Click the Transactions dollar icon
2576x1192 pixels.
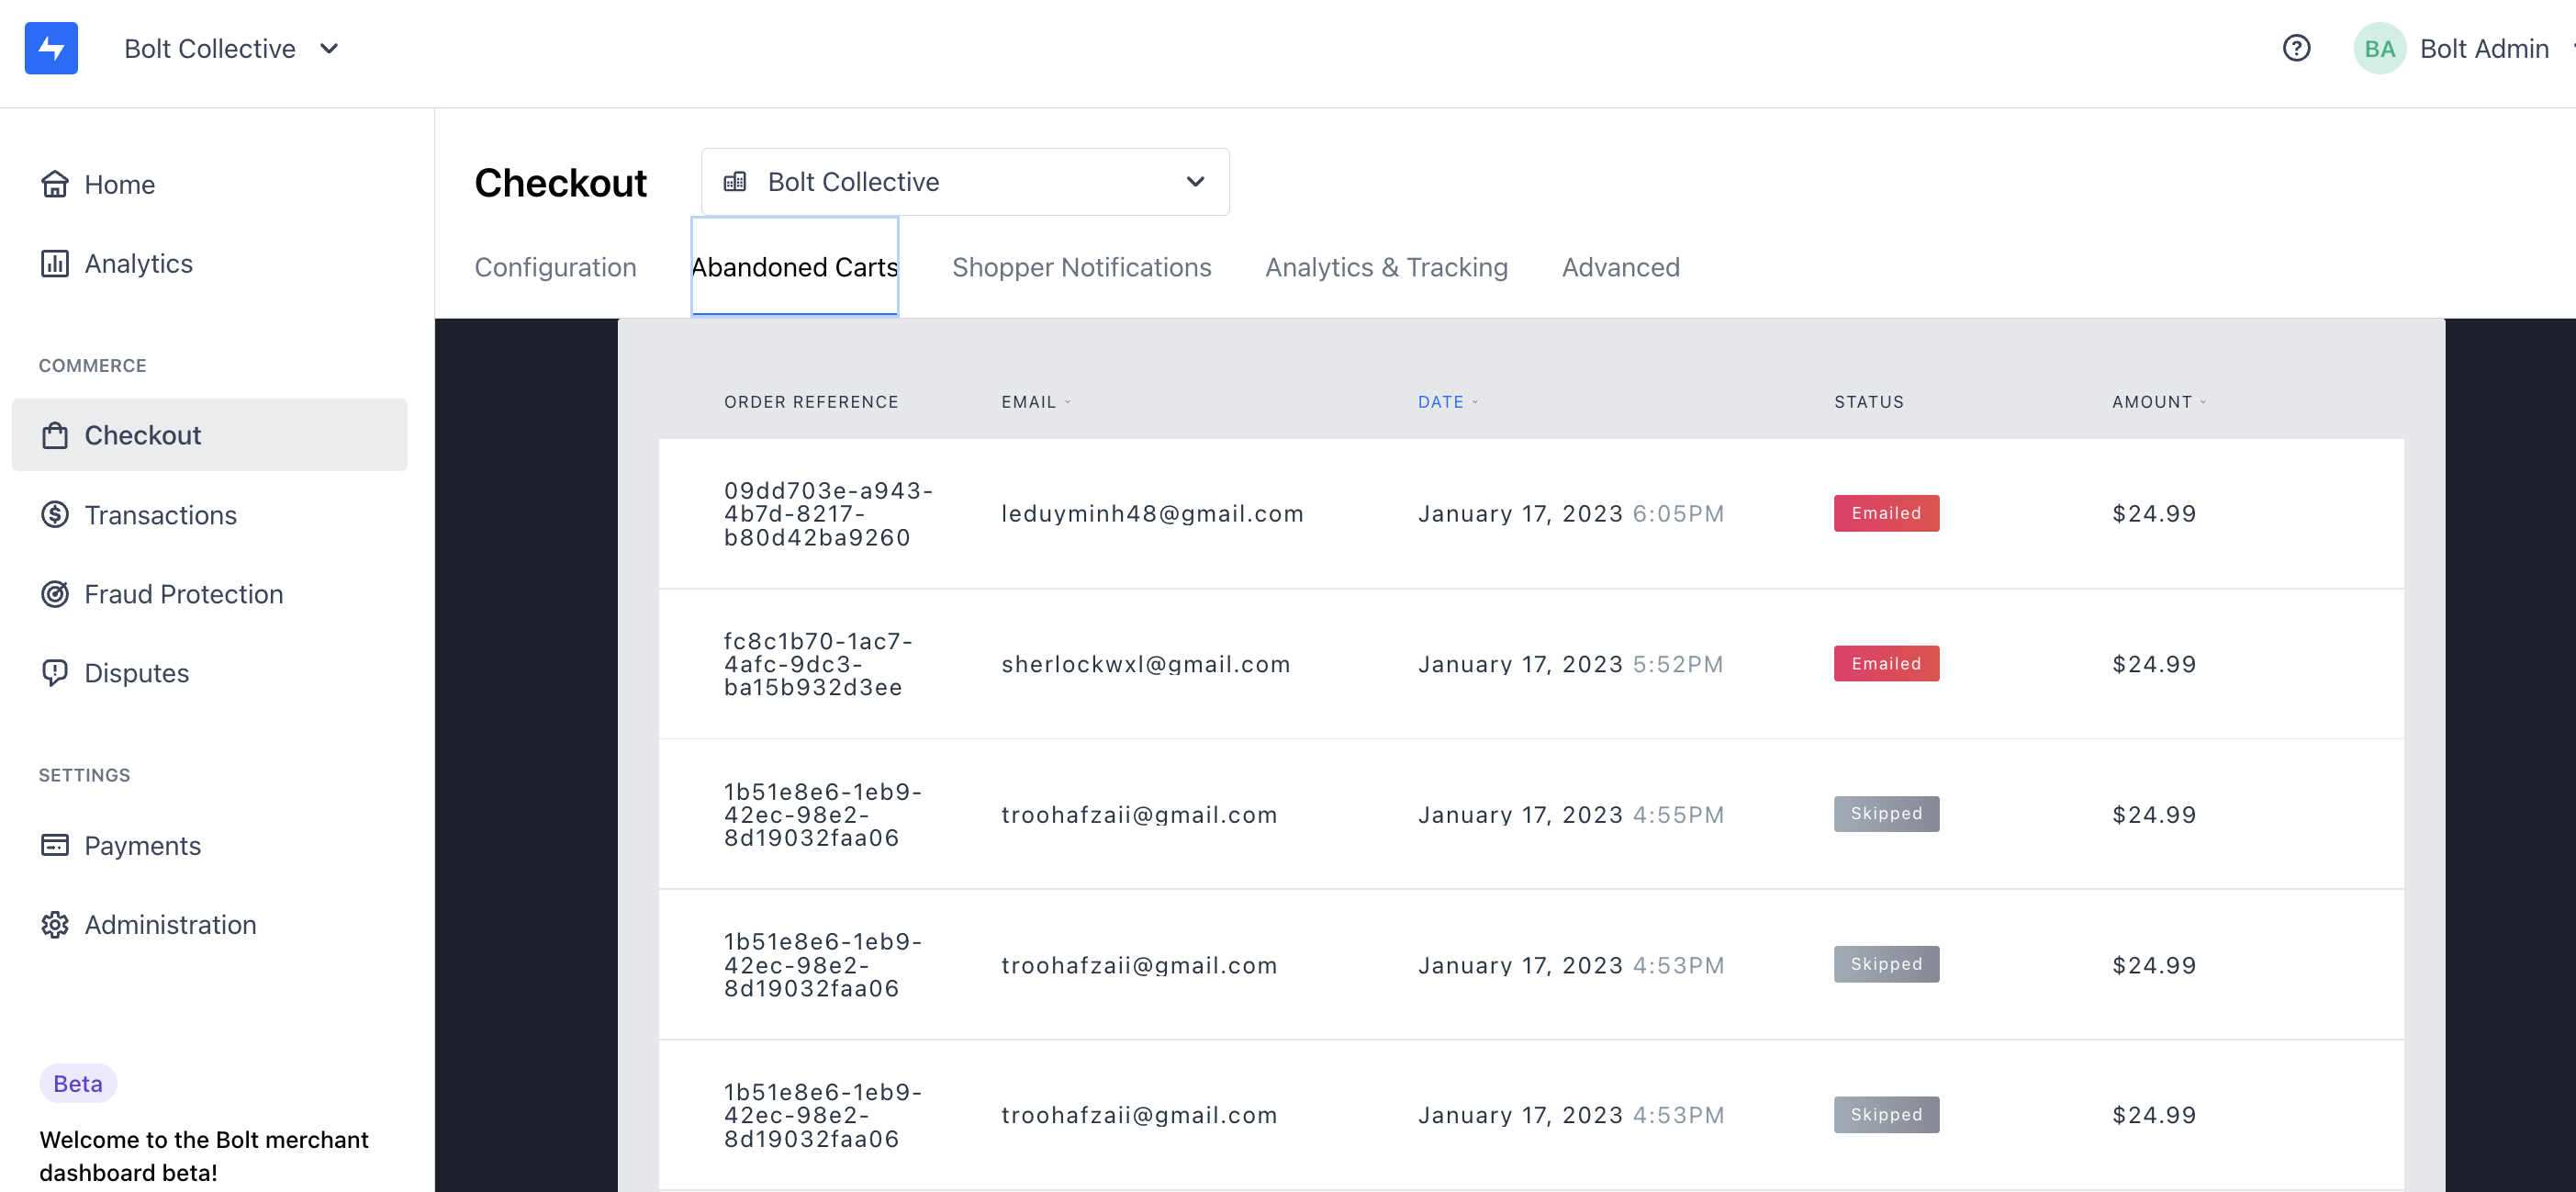coord(55,514)
